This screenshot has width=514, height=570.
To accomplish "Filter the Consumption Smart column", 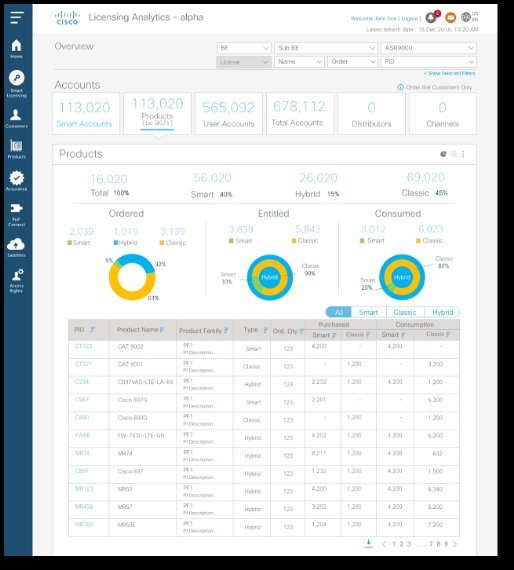I will tap(403, 335).
